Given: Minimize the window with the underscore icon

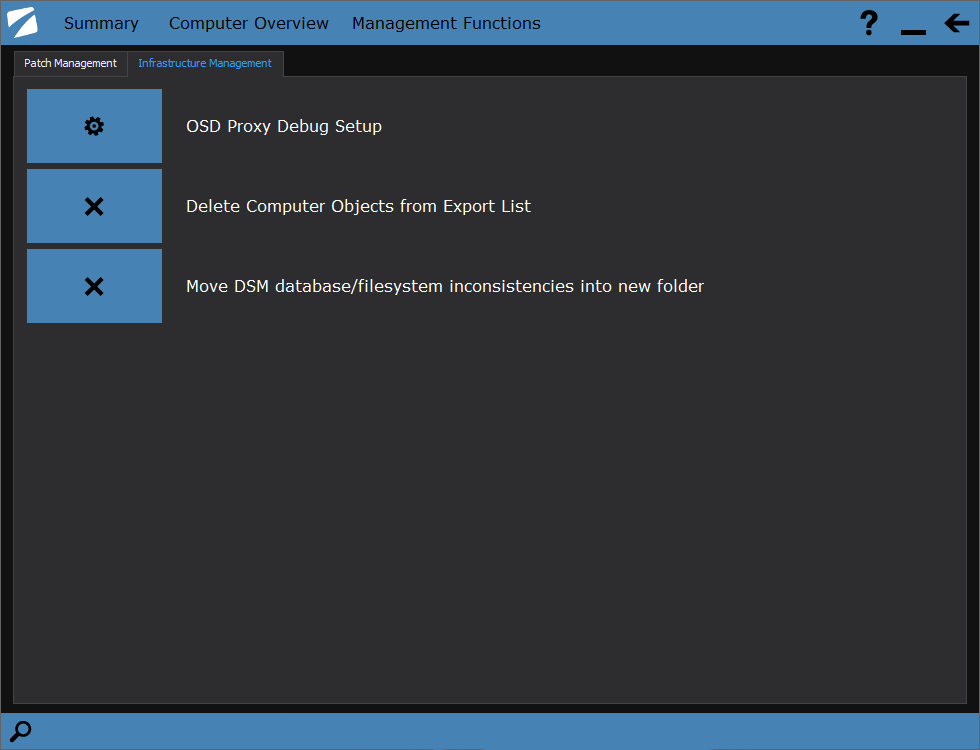Looking at the screenshot, I should (x=913, y=31).
